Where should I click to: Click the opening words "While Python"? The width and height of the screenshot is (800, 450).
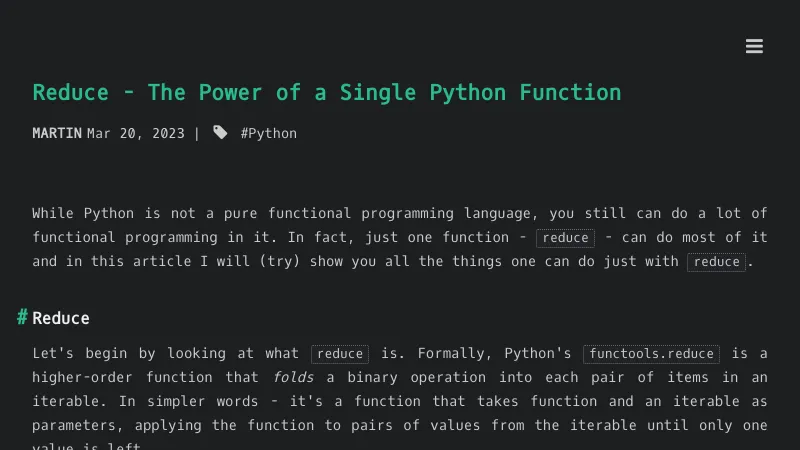(x=83, y=213)
